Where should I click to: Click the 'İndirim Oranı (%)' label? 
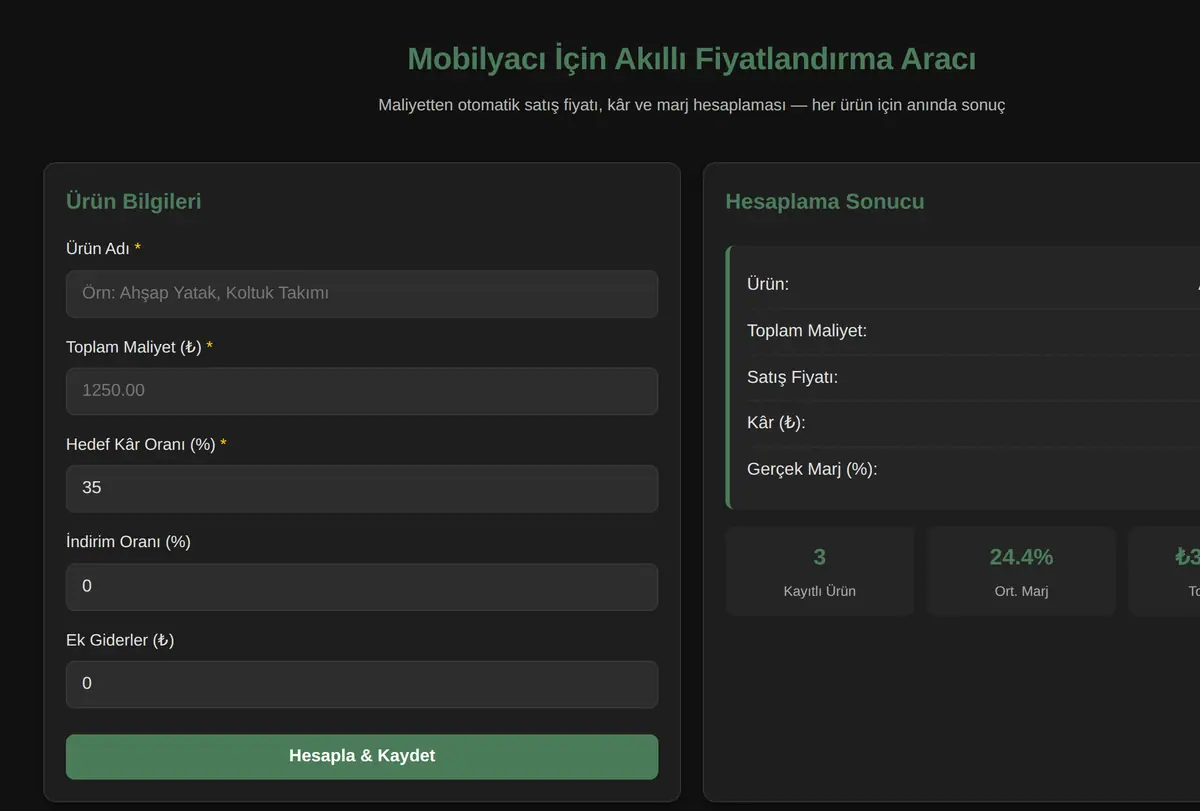[x=128, y=541]
